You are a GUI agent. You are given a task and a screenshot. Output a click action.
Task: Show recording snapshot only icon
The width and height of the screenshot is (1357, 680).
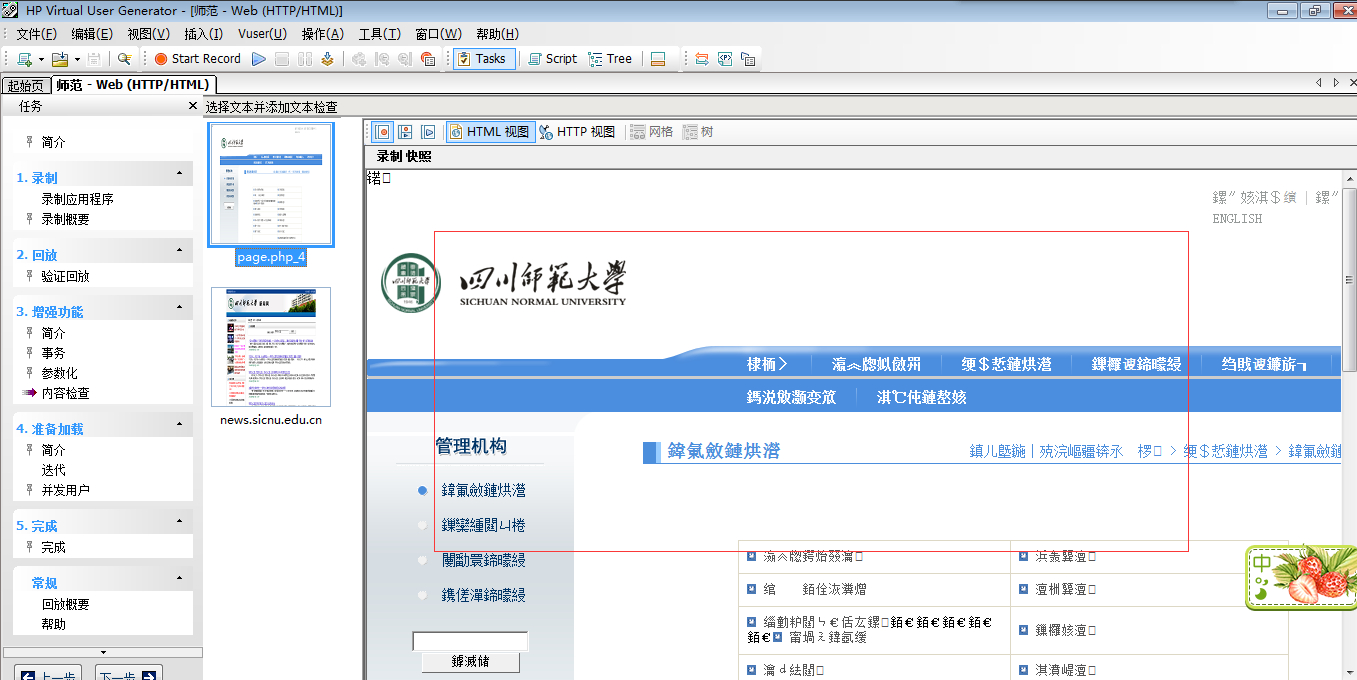pyautogui.click(x=382, y=131)
